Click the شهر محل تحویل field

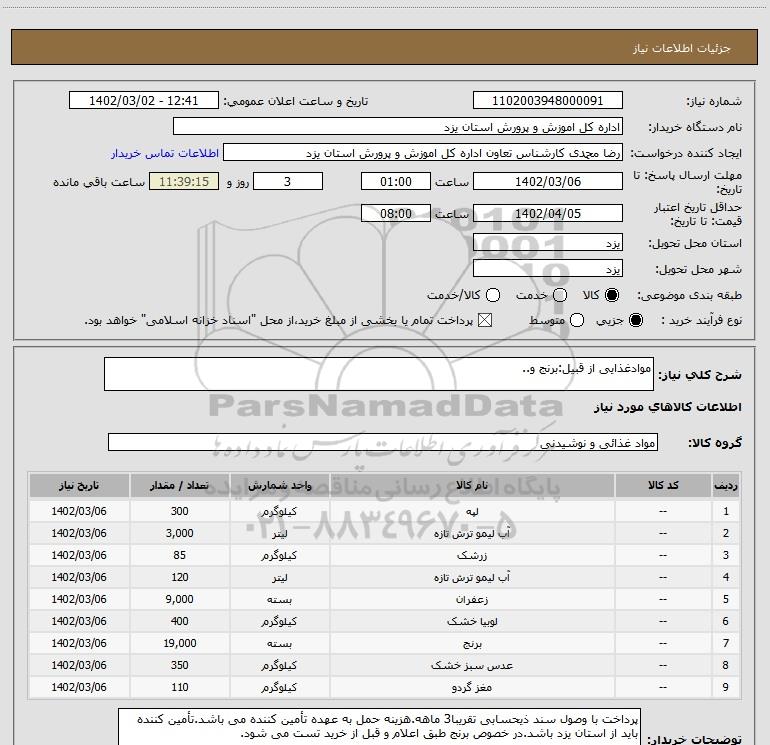(548, 268)
